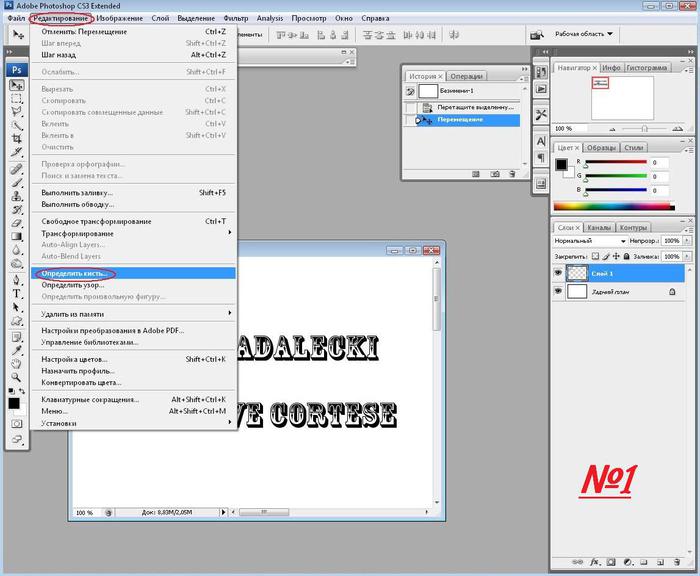The image size is (700, 576).
Task: Select the Hand tool
Action: [17, 364]
